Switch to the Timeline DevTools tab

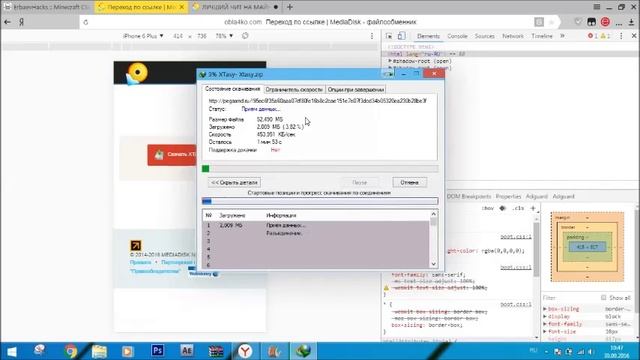(542, 36)
